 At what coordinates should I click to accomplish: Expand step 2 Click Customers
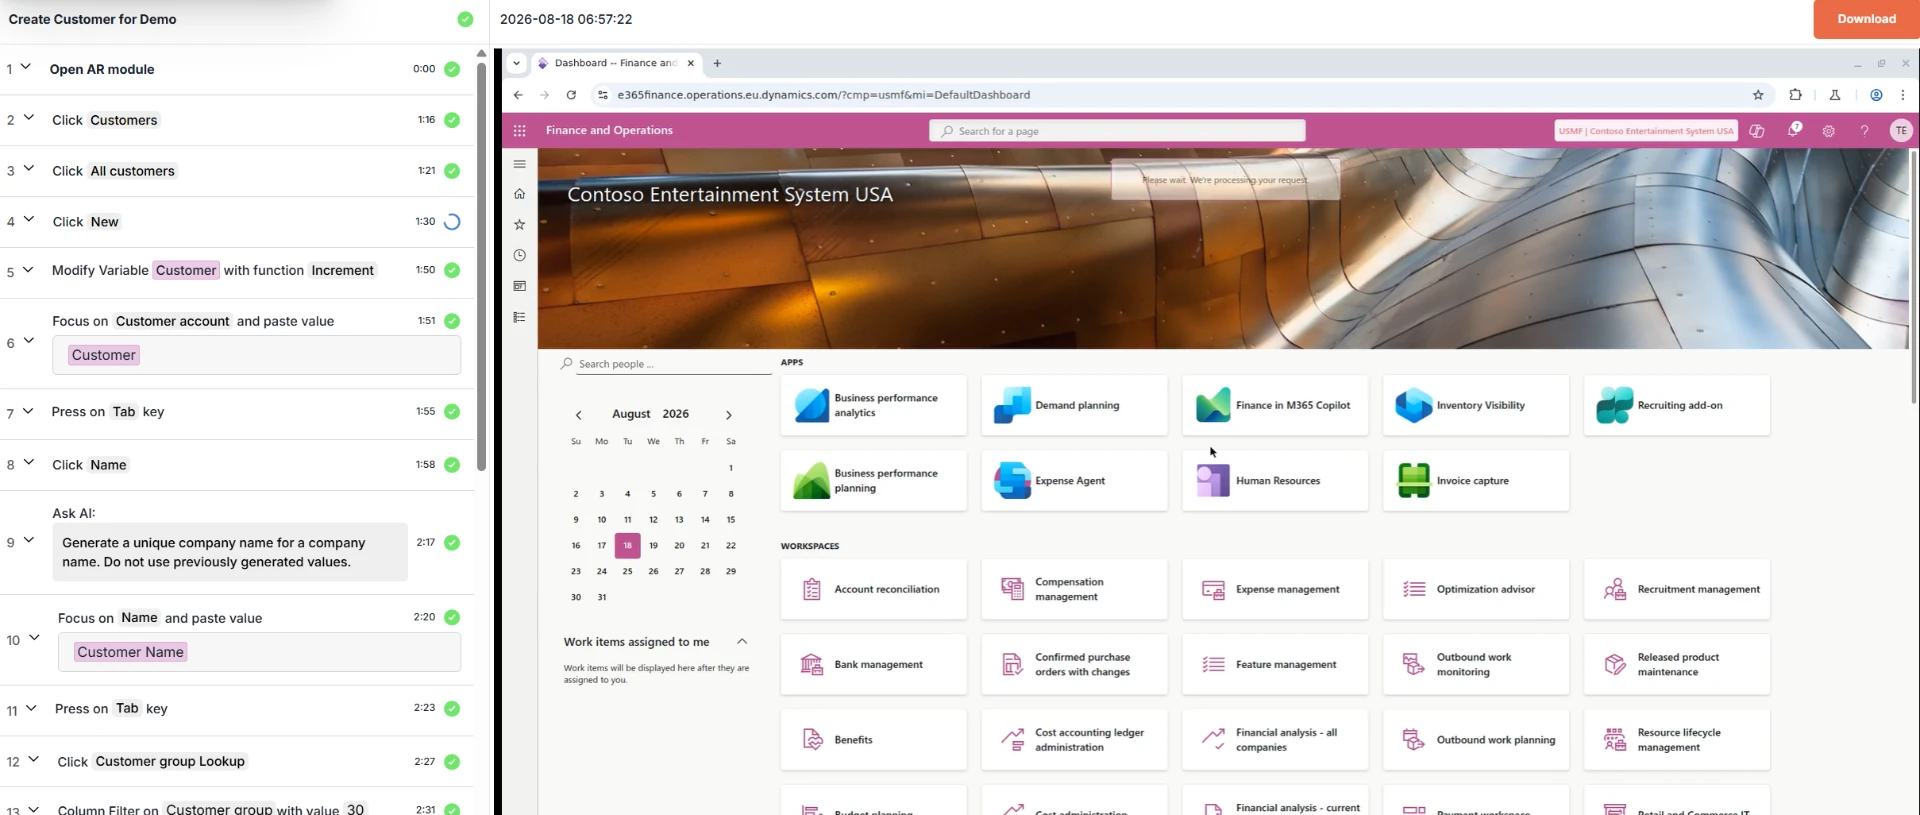[28, 118]
